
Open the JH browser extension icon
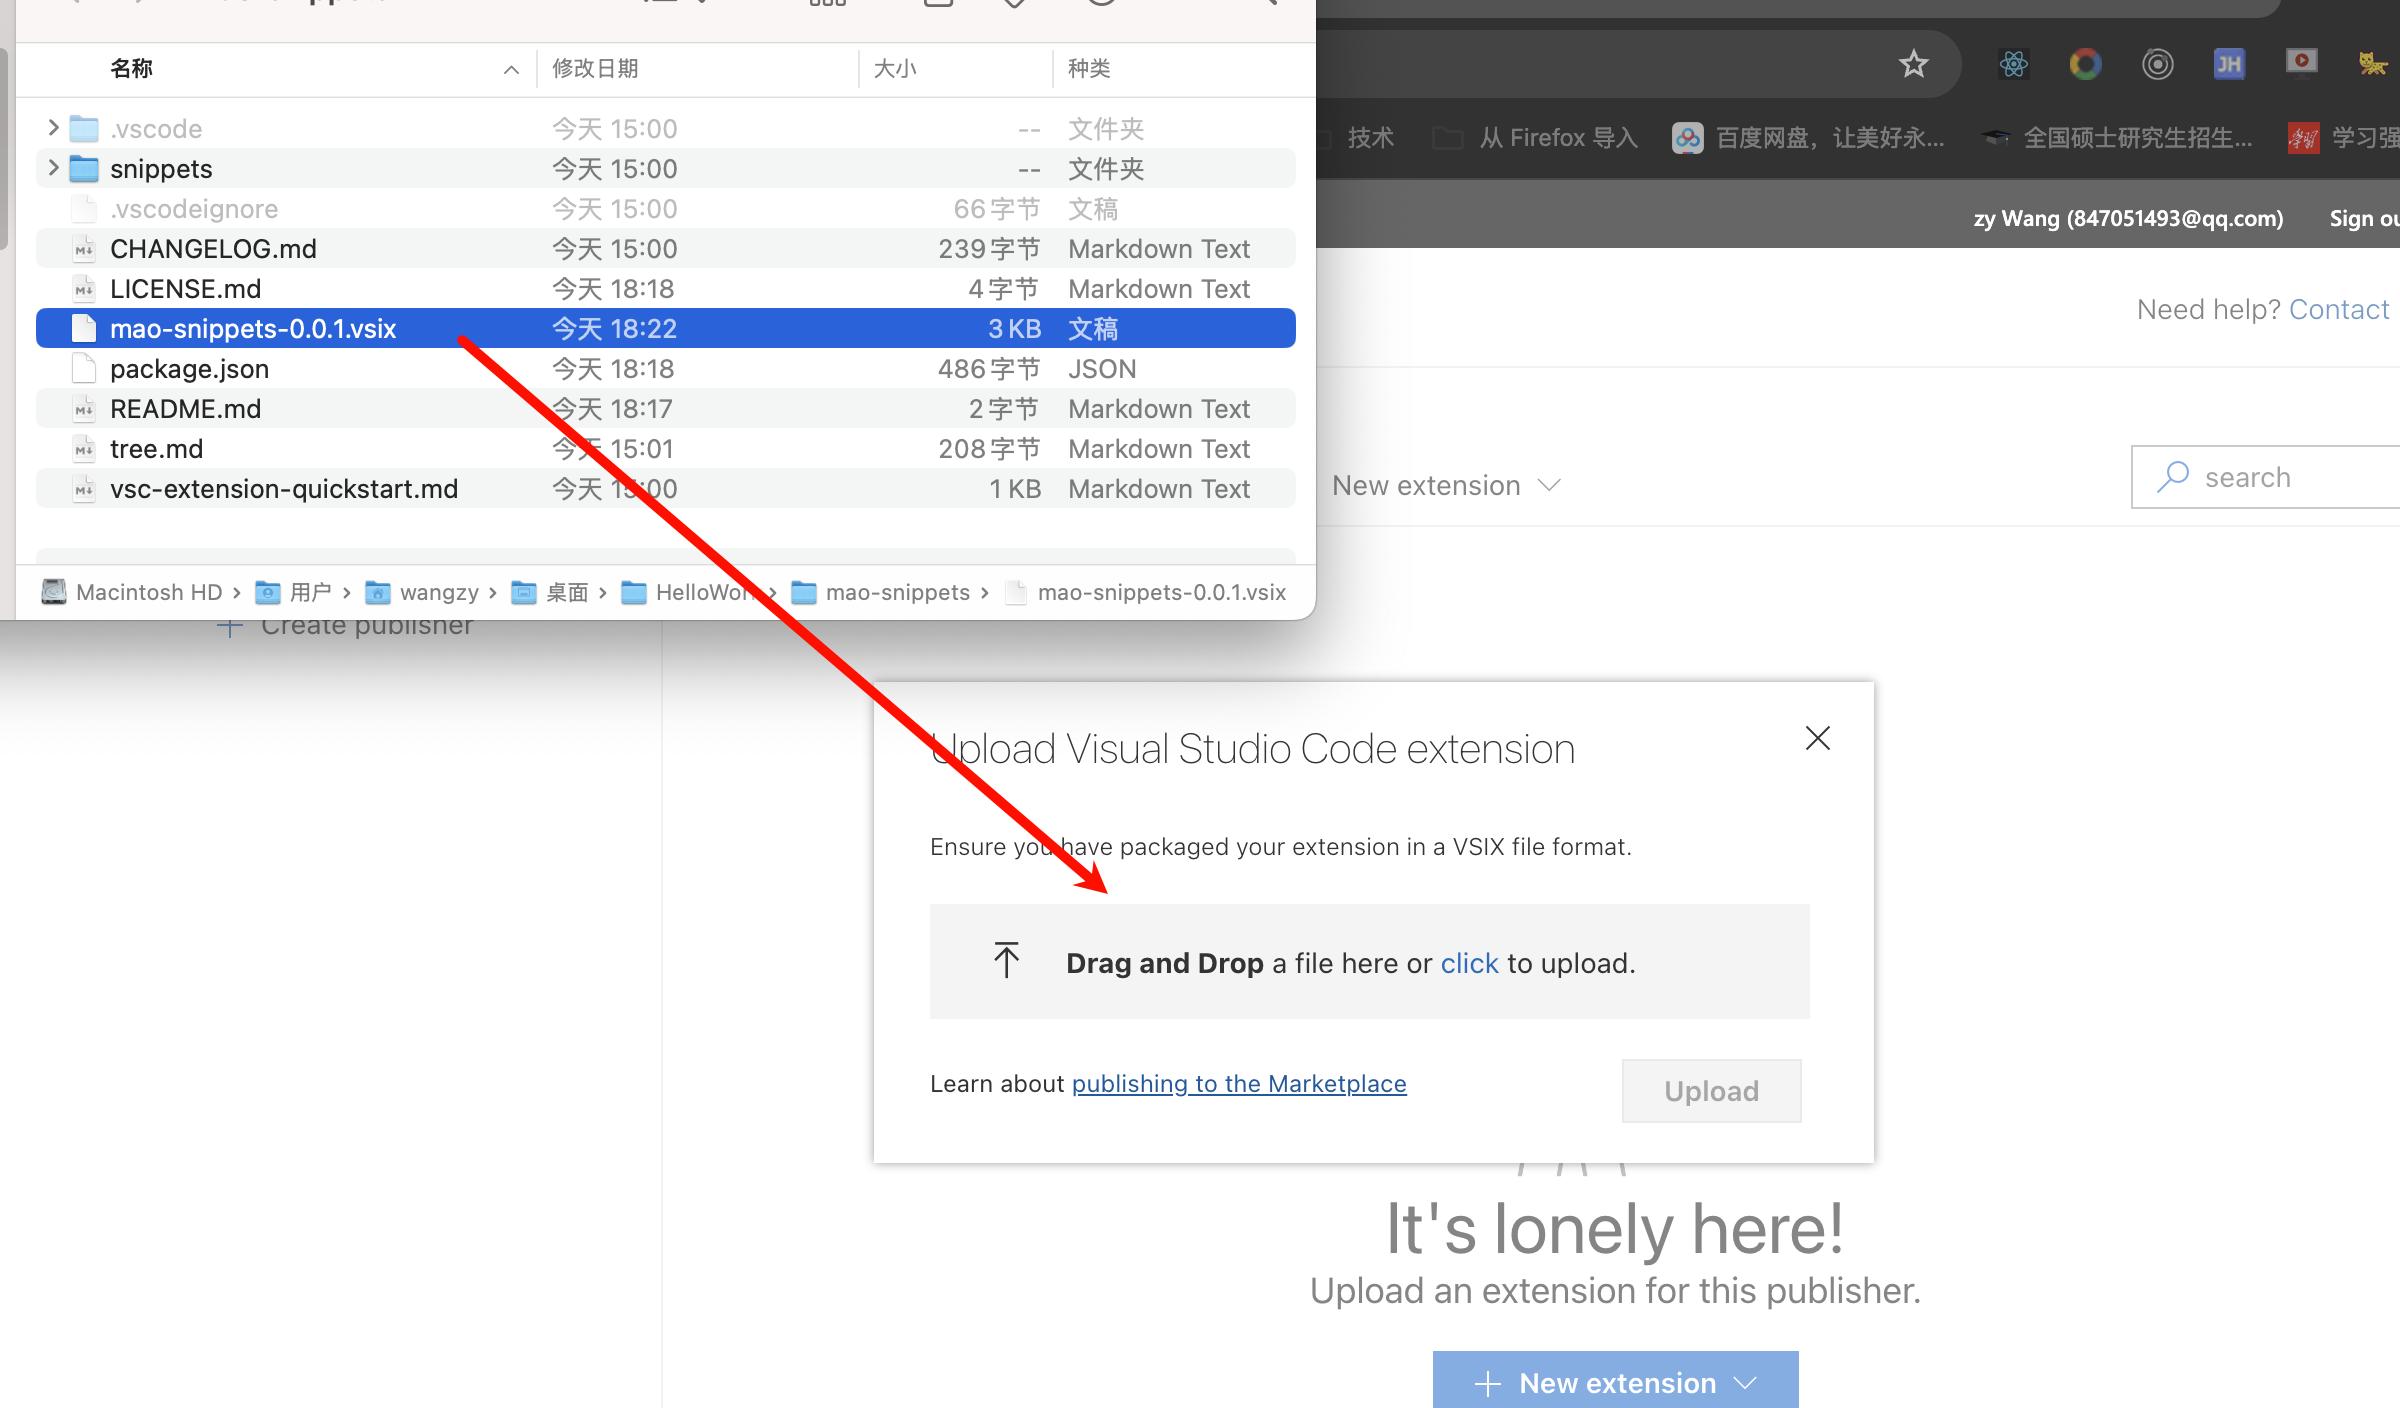(x=2229, y=64)
